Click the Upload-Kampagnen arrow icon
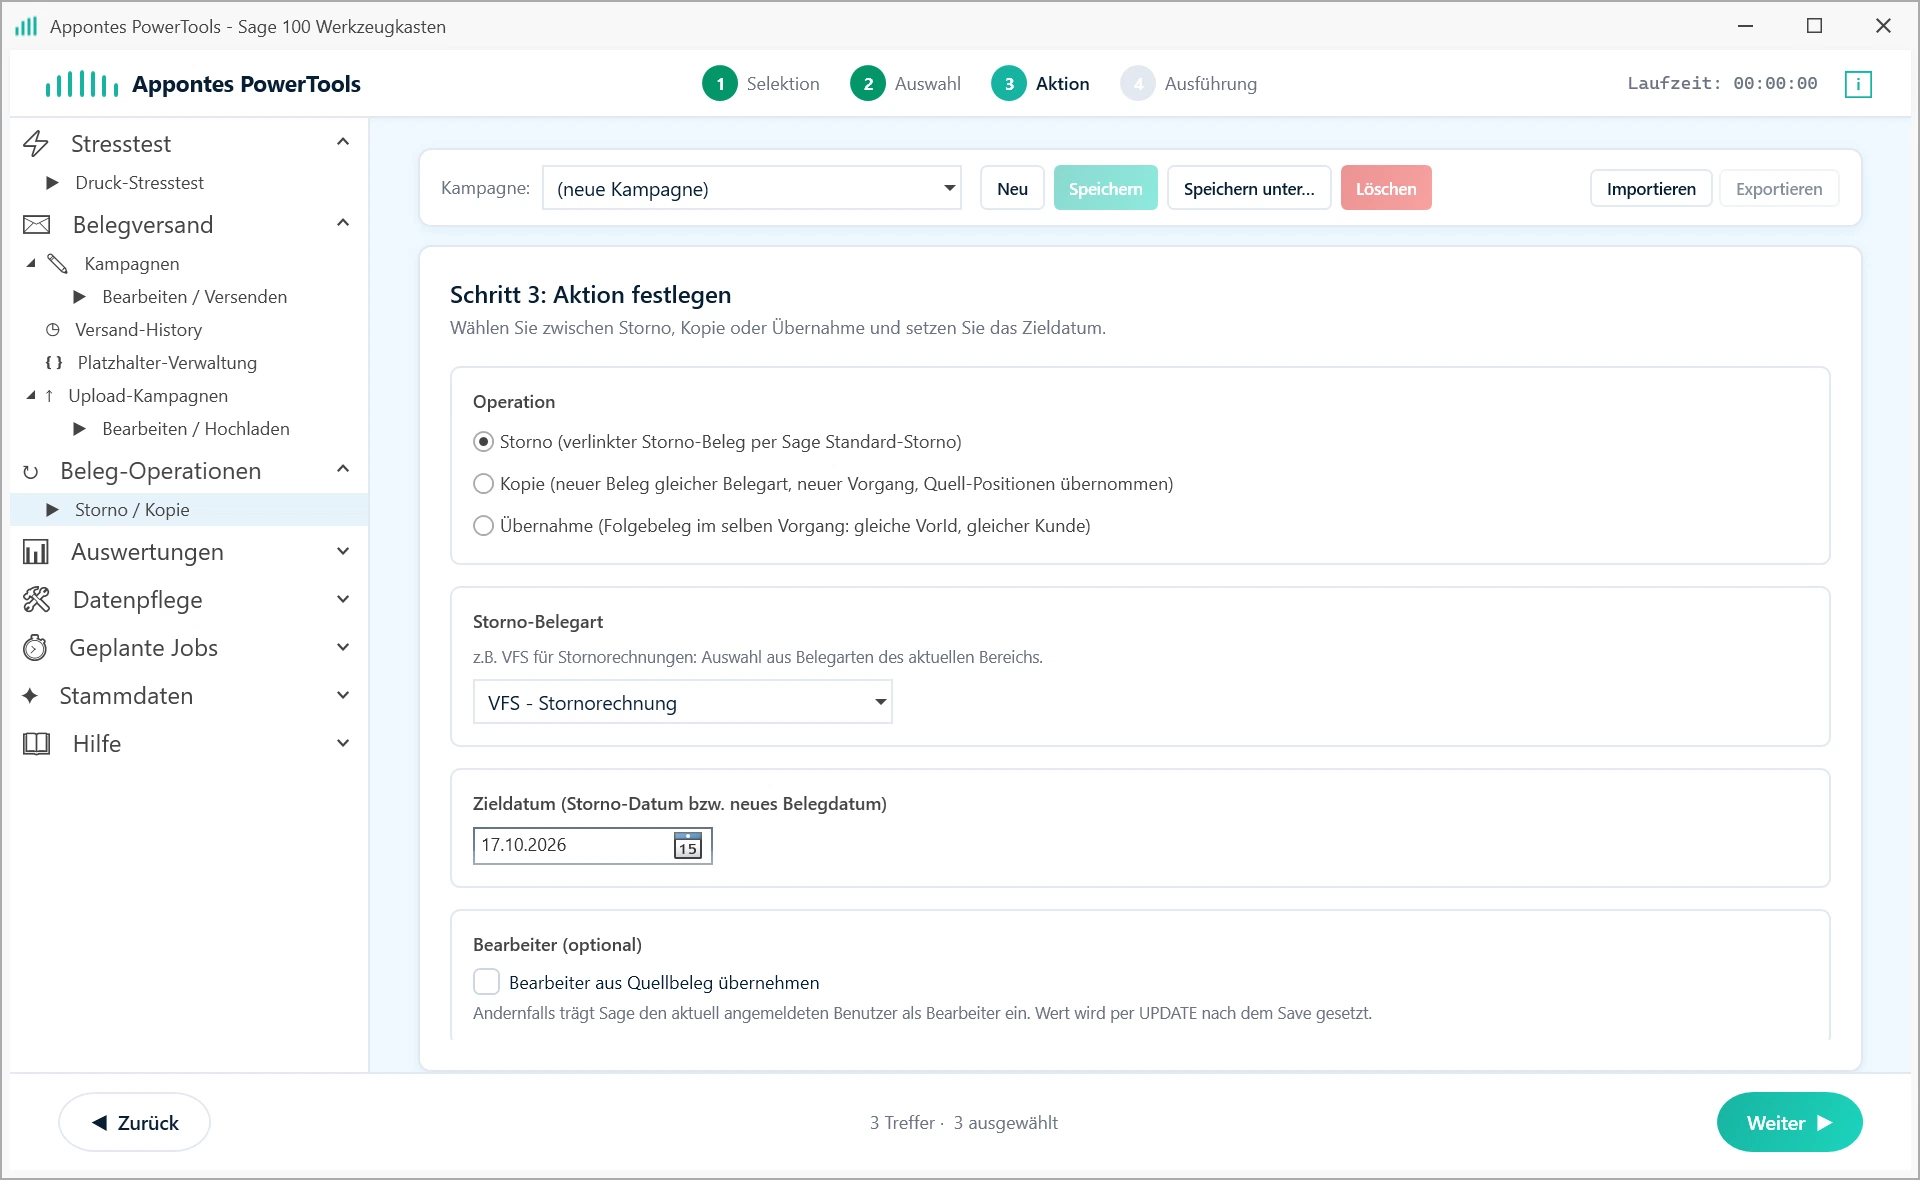 [x=49, y=396]
